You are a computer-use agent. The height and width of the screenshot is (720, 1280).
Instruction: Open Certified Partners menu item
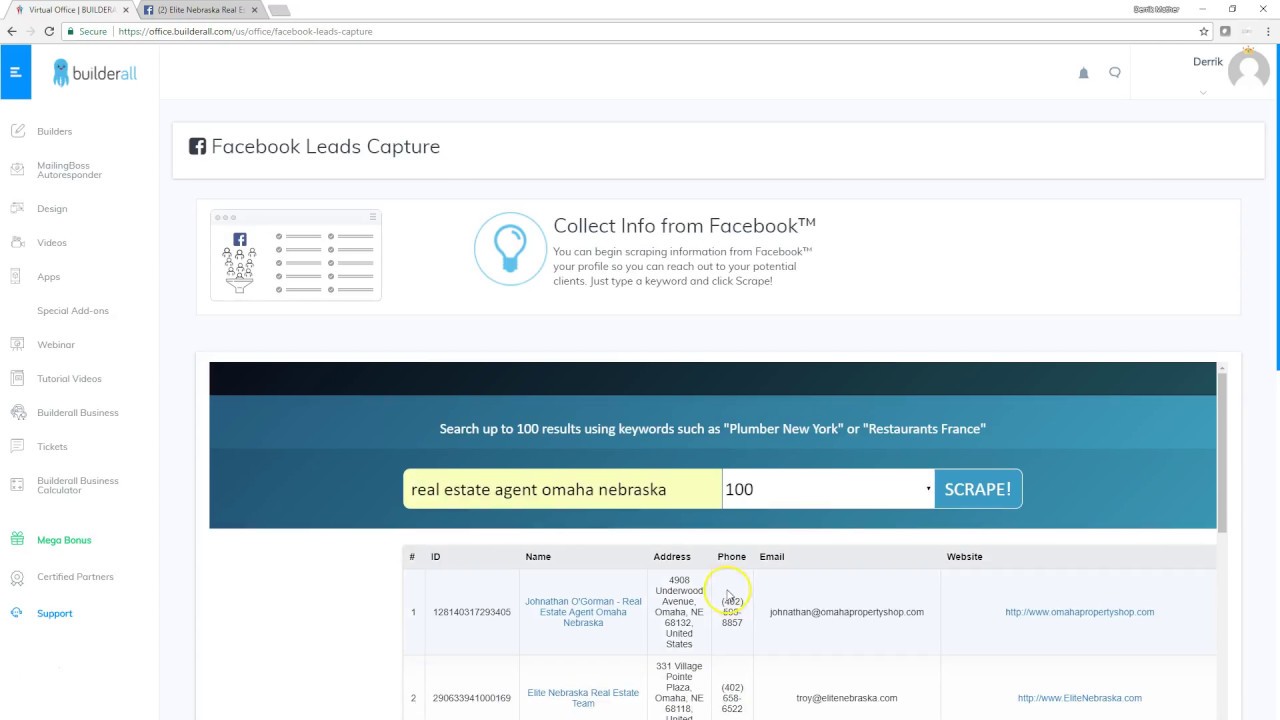(75, 577)
